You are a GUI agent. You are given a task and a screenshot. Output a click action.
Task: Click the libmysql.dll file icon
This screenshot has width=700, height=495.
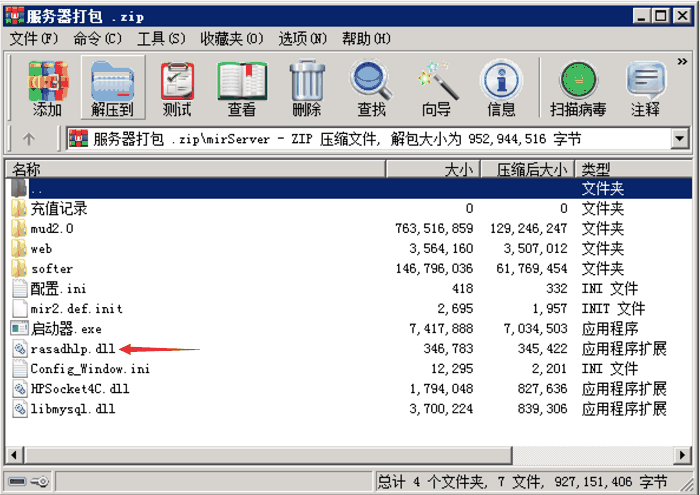tap(19, 409)
